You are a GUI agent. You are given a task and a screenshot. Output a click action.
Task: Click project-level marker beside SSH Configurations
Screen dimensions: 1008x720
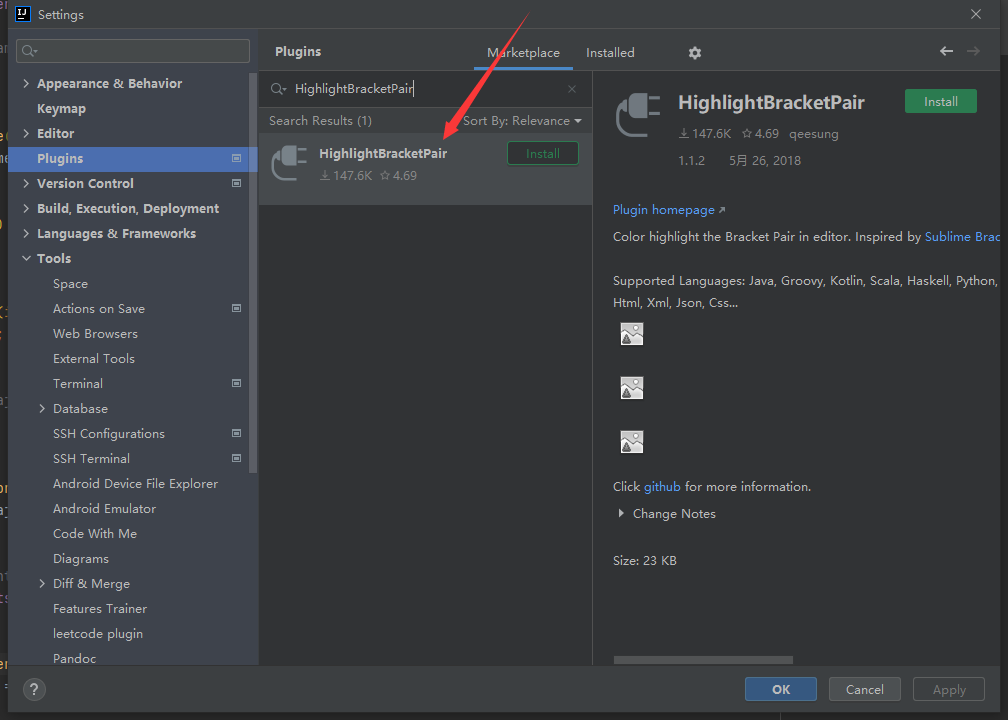tap(237, 433)
